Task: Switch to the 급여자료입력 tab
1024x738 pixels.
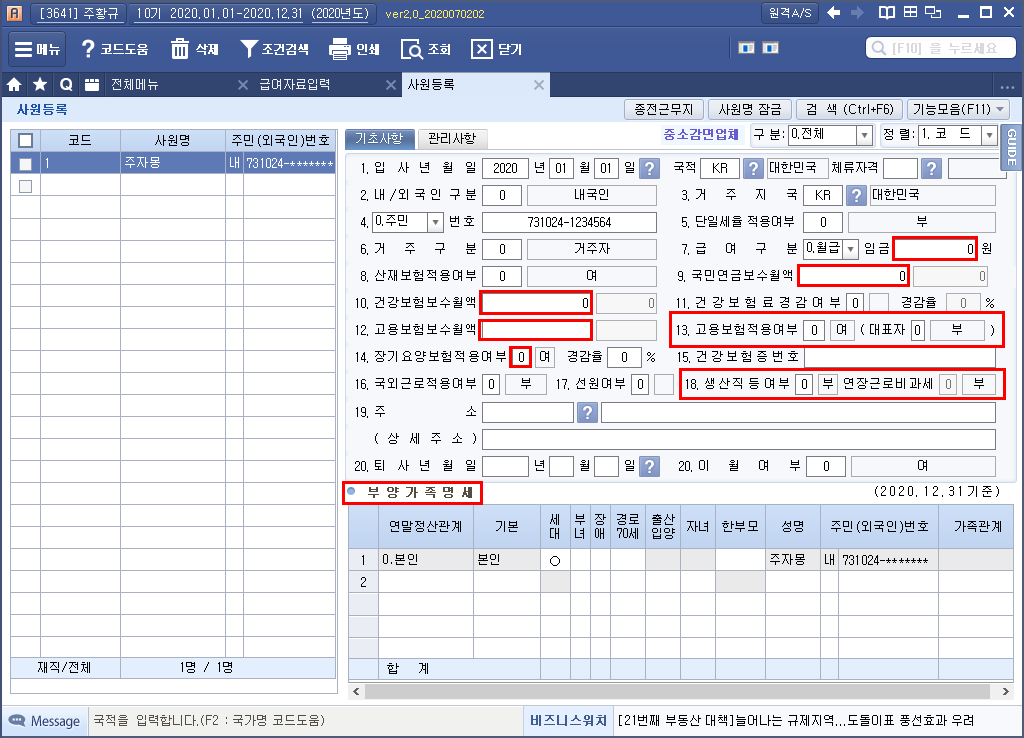Action: tap(295, 84)
